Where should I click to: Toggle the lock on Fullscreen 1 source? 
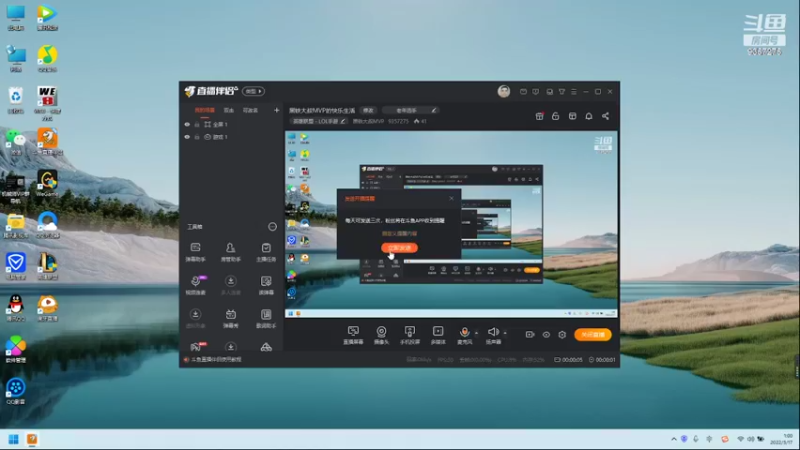tap(197, 124)
